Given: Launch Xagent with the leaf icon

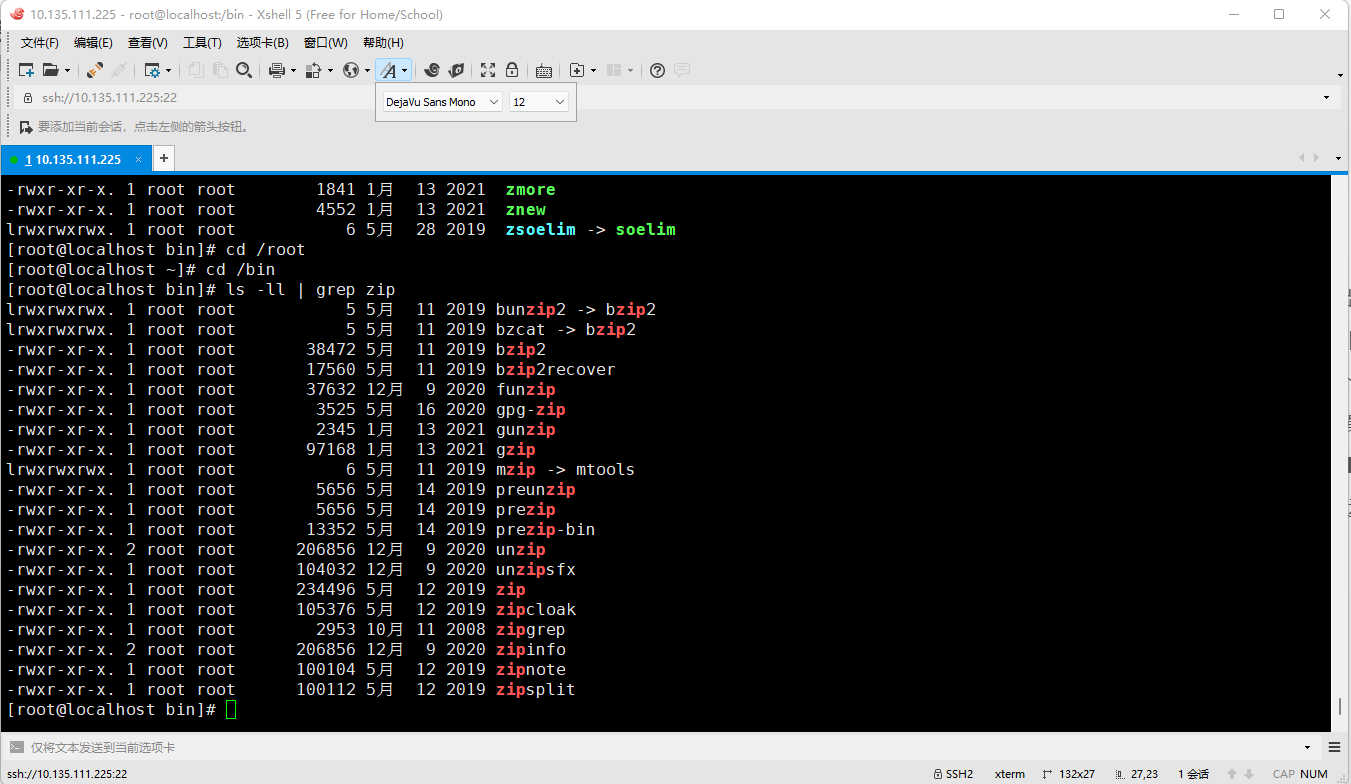Looking at the screenshot, I should (456, 70).
